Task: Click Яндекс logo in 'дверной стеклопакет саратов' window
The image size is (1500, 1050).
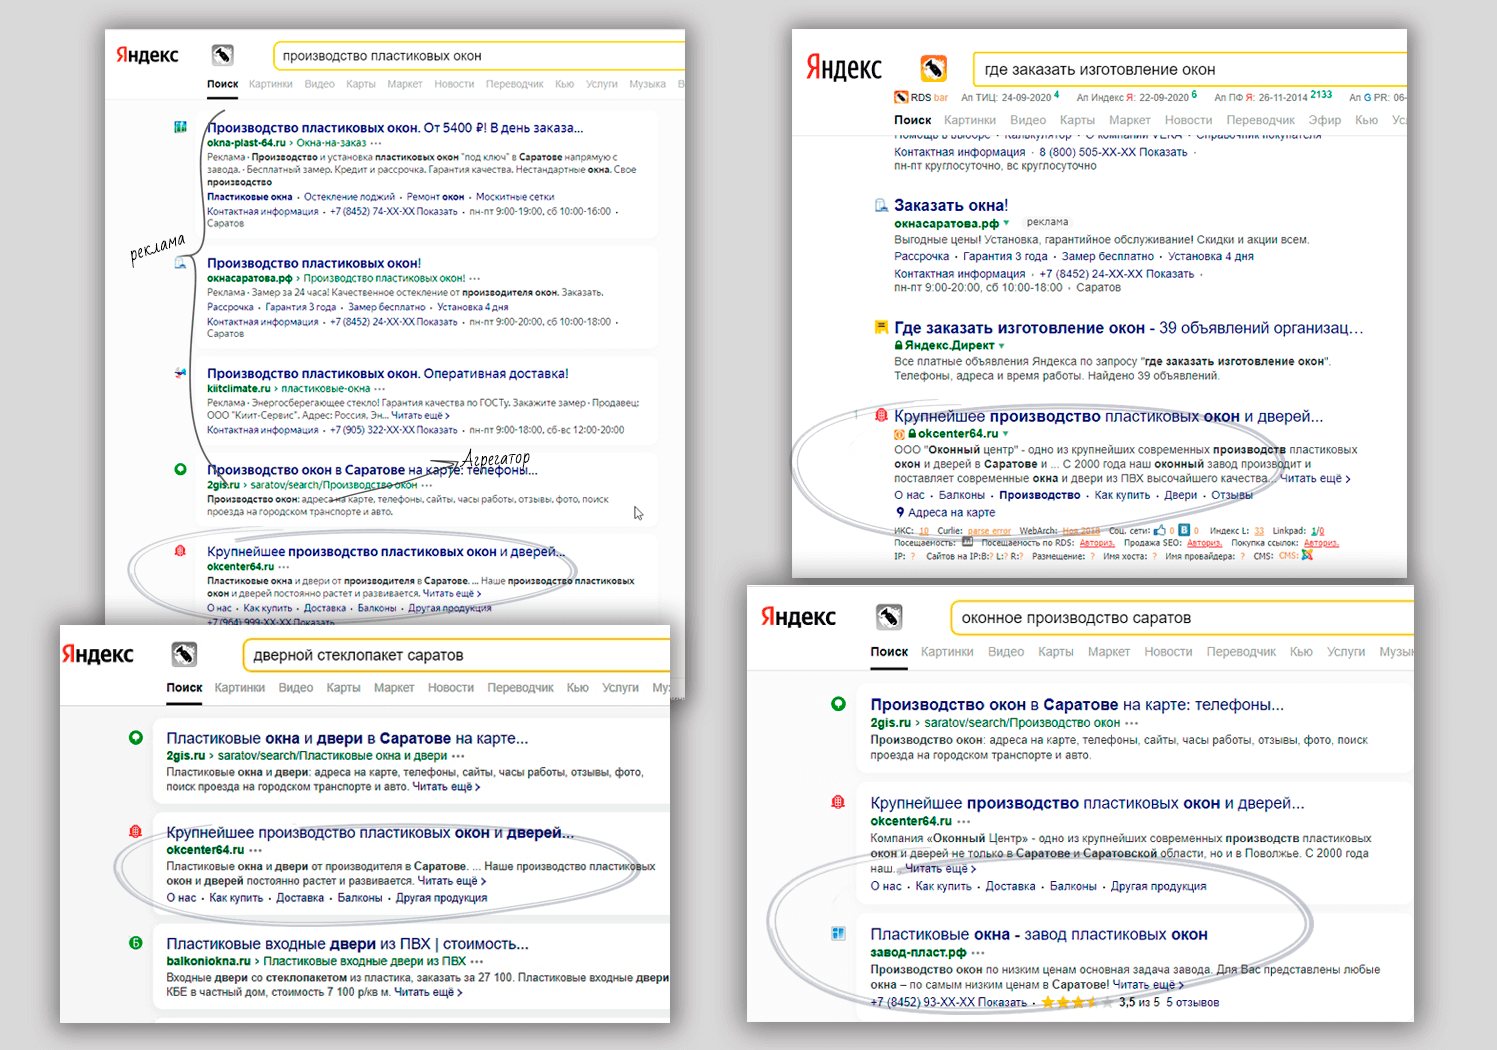Action: [x=98, y=654]
